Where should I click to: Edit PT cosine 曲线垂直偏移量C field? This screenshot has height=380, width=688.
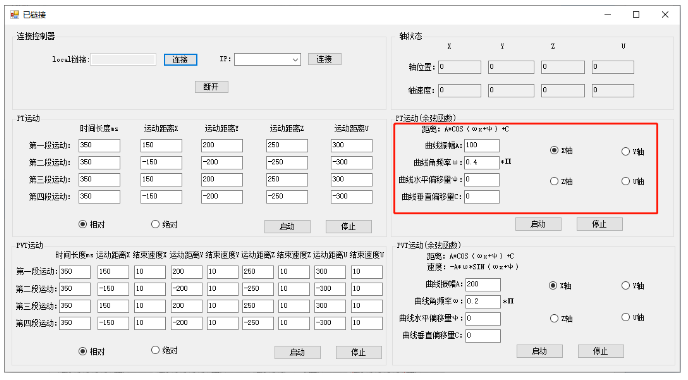pyautogui.click(x=482, y=197)
